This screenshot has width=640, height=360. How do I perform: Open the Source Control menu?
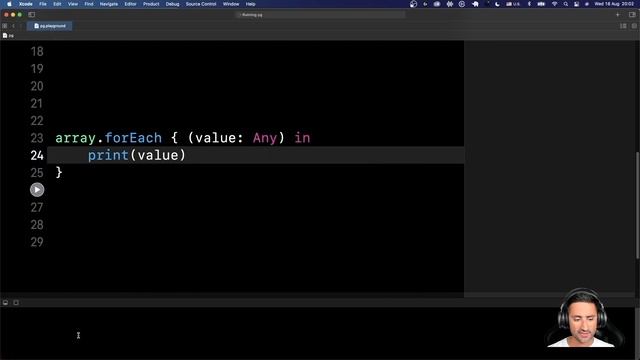coord(201,4)
